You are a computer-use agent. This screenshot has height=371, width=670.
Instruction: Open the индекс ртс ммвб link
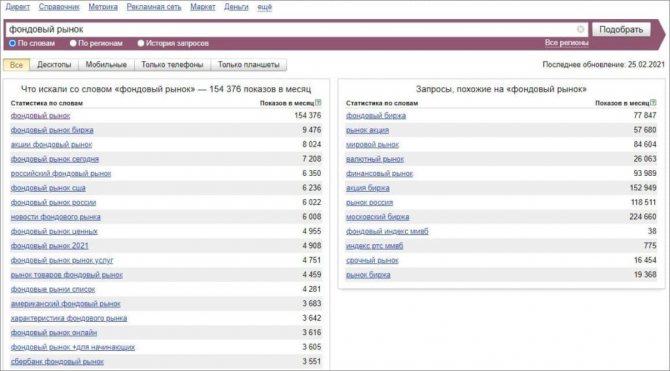click(374, 246)
